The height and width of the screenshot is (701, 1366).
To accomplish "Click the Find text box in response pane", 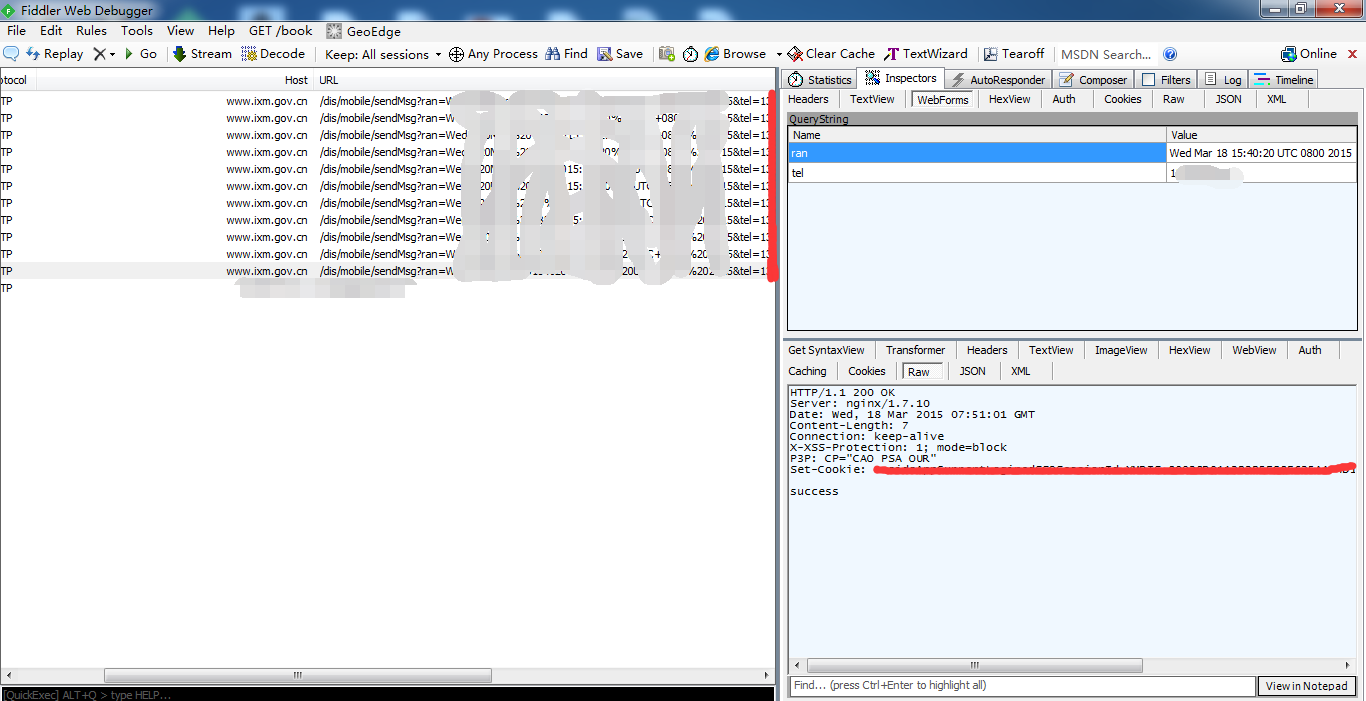I will click(1022, 686).
